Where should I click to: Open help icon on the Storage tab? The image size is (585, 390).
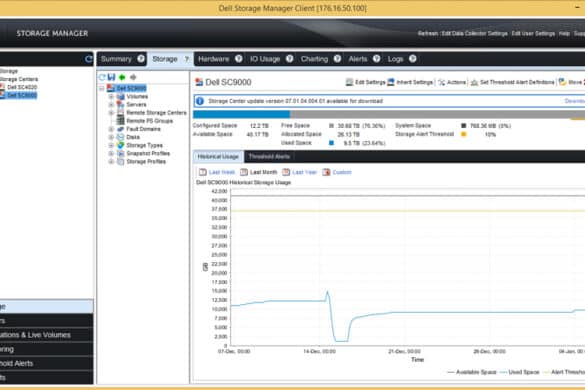point(187,59)
